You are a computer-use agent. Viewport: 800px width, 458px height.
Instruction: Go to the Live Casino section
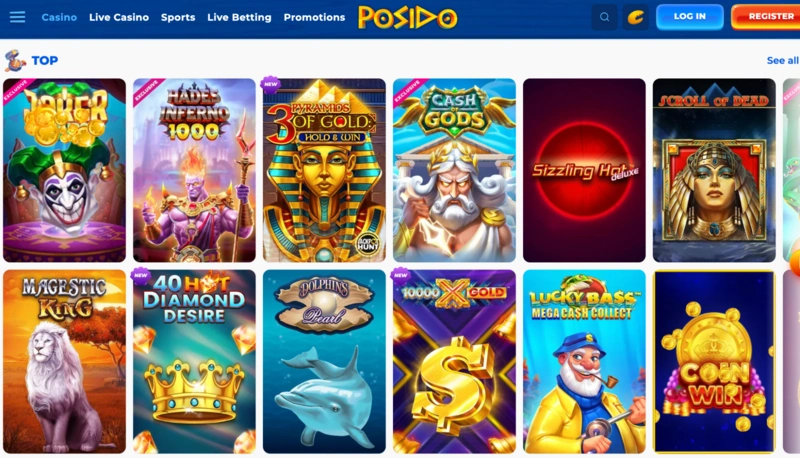point(119,17)
